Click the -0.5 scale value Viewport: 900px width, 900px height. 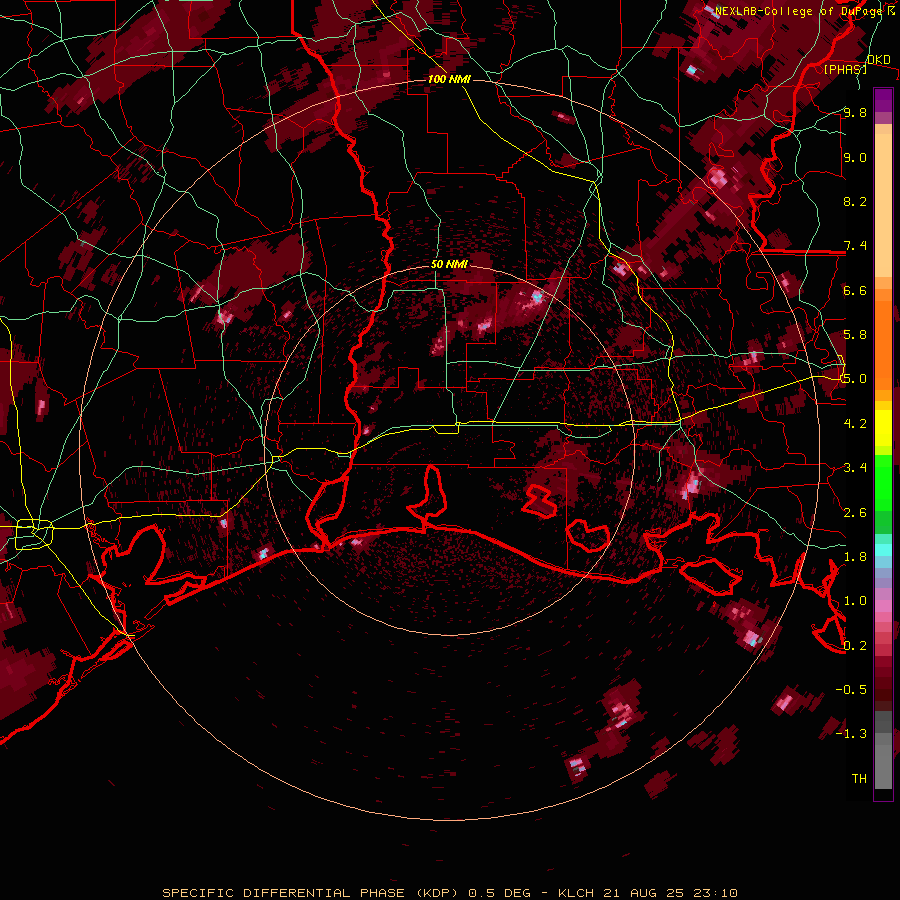[x=851, y=689]
